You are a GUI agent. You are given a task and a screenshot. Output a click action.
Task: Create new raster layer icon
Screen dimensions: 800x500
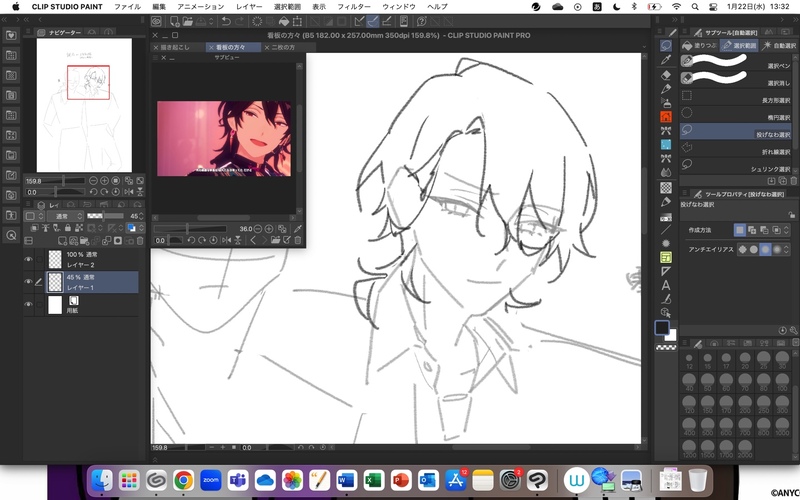tap(62, 240)
